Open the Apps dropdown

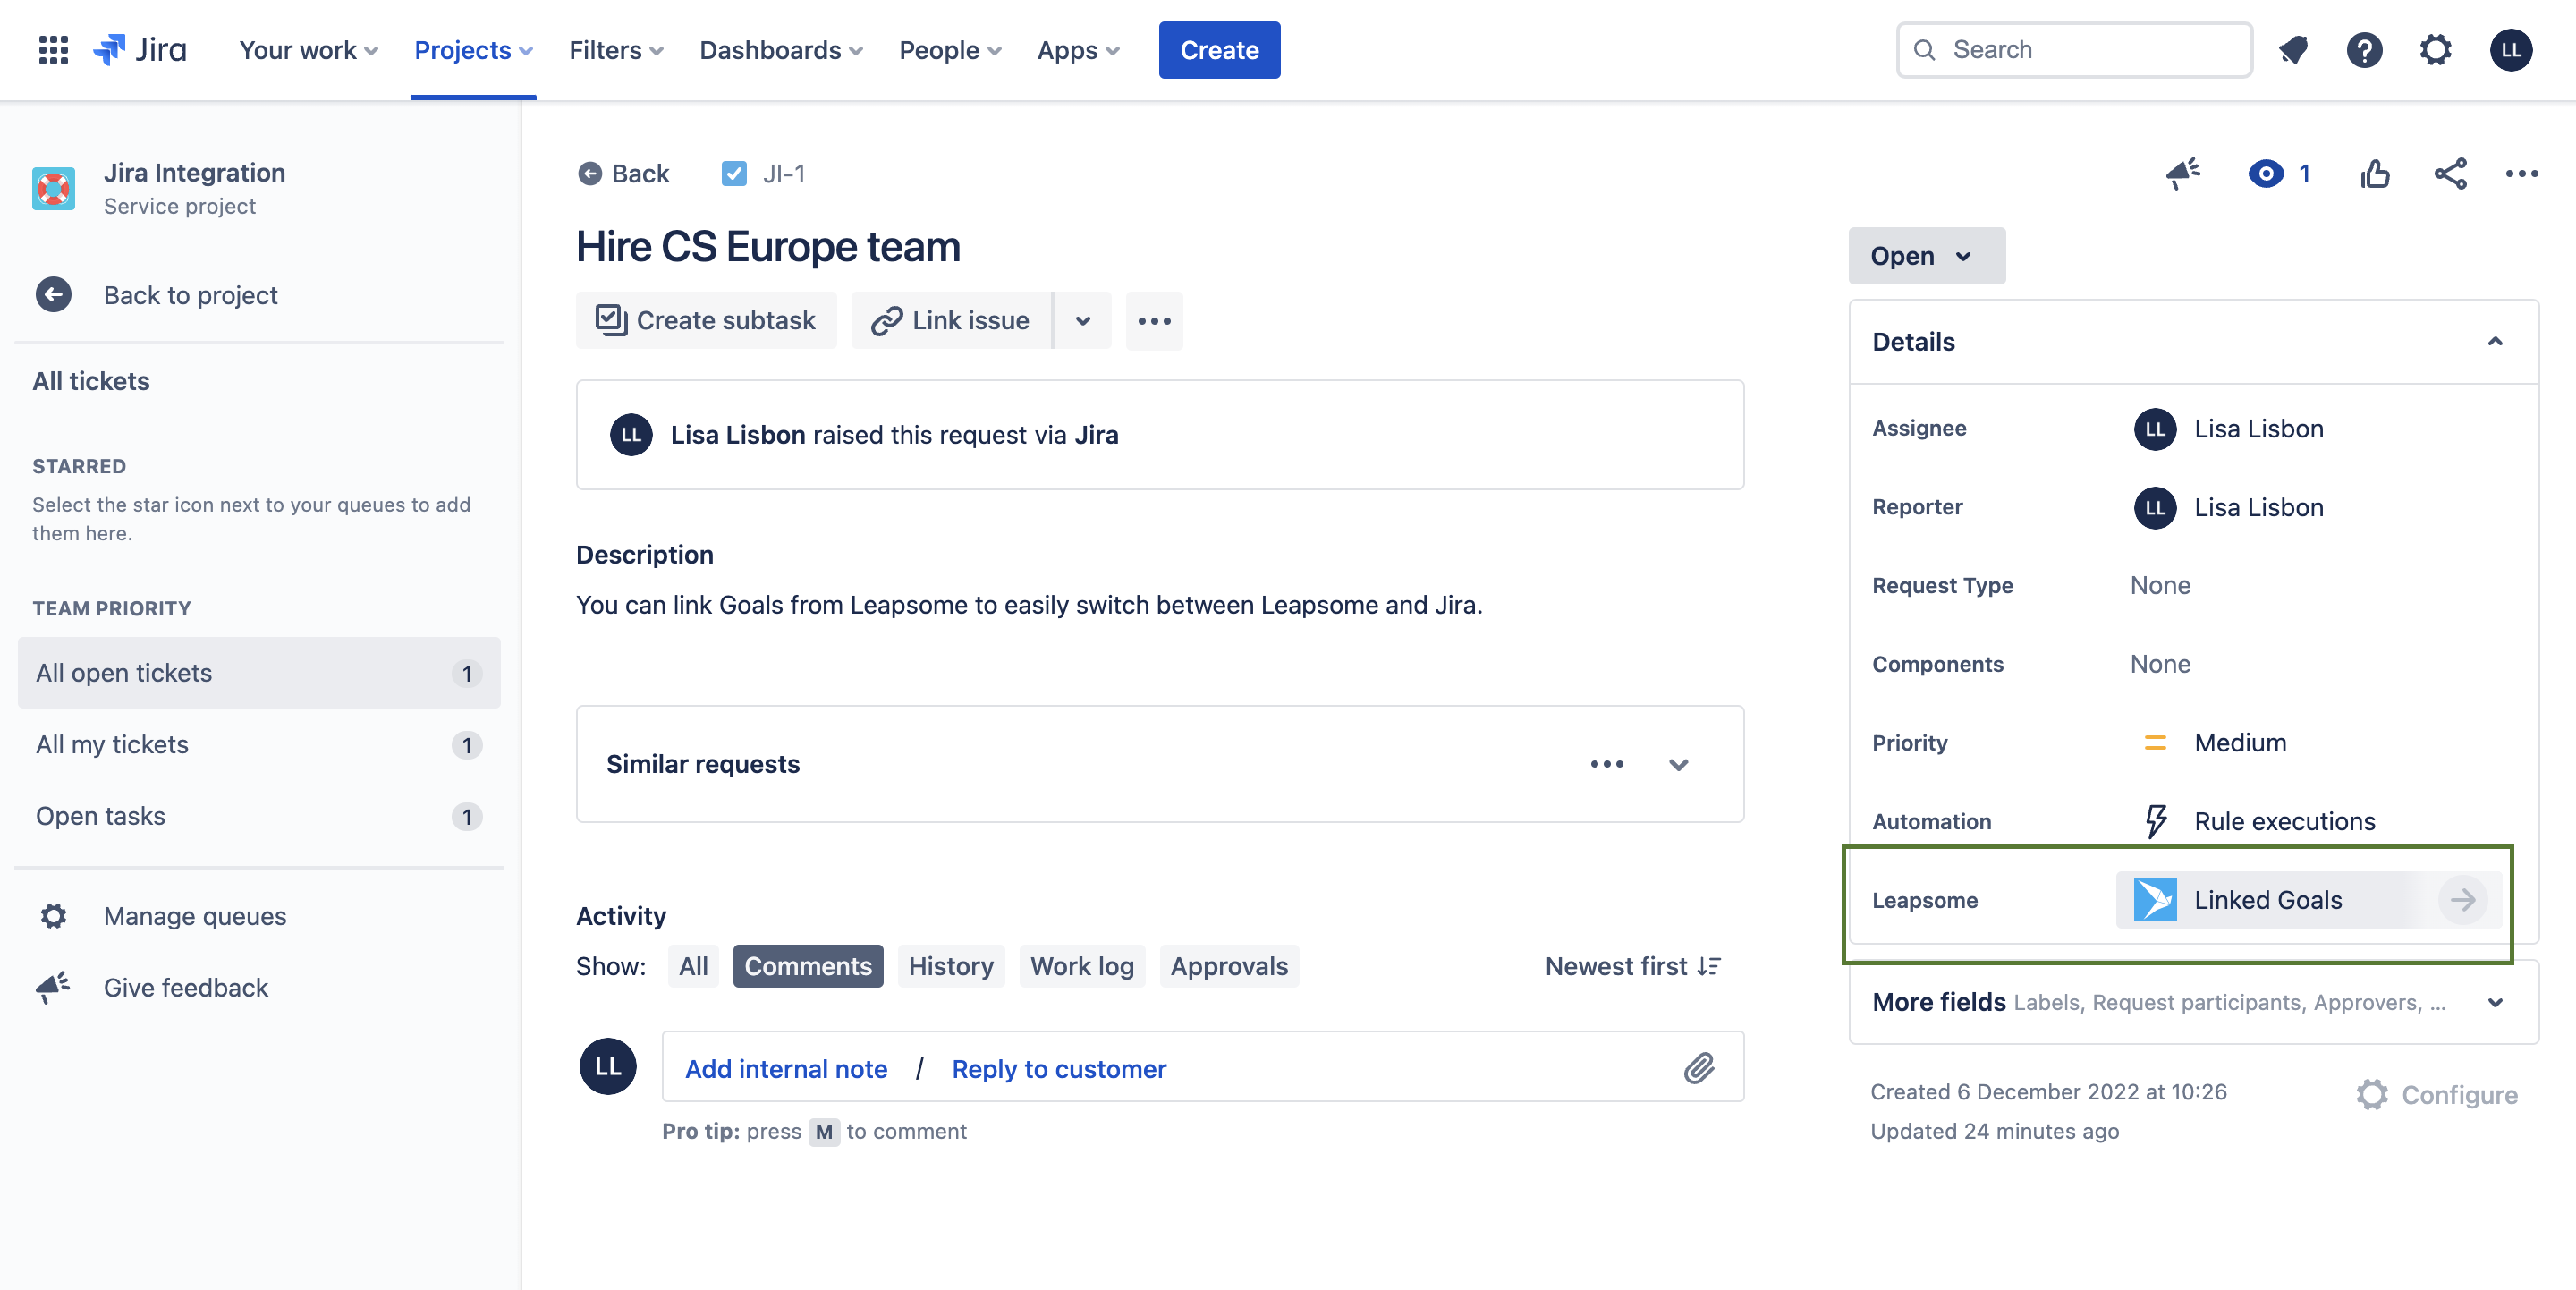1078,50
